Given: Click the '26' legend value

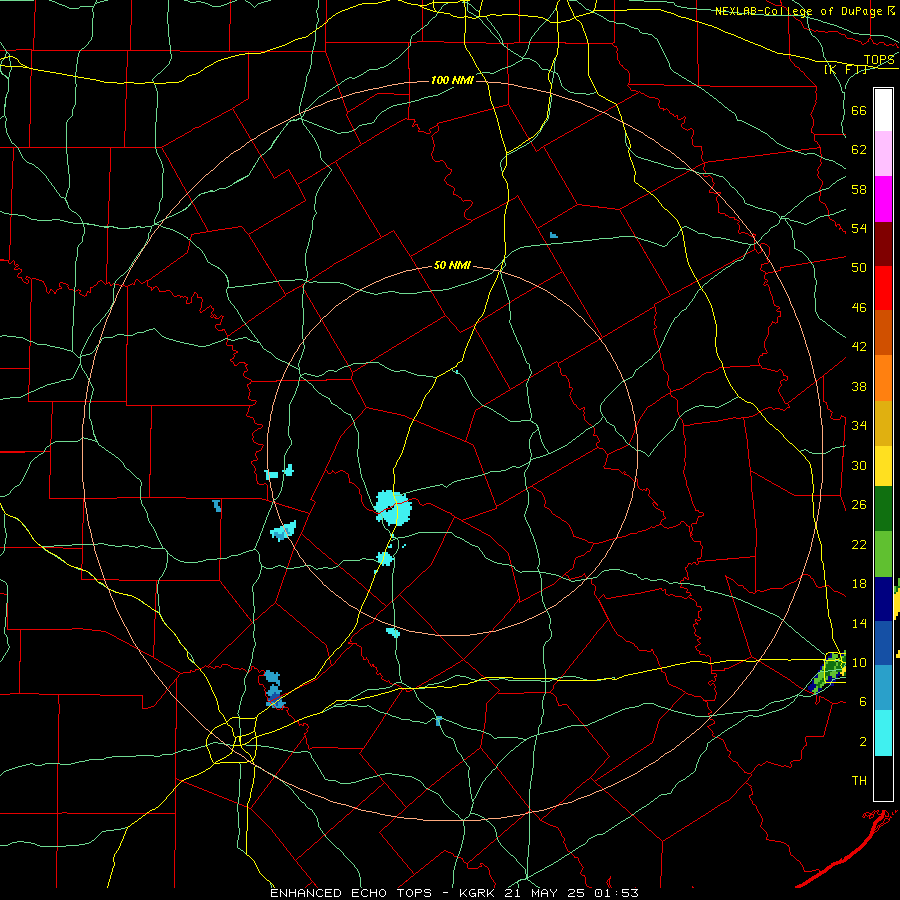Looking at the screenshot, I should pyautogui.click(x=859, y=505).
